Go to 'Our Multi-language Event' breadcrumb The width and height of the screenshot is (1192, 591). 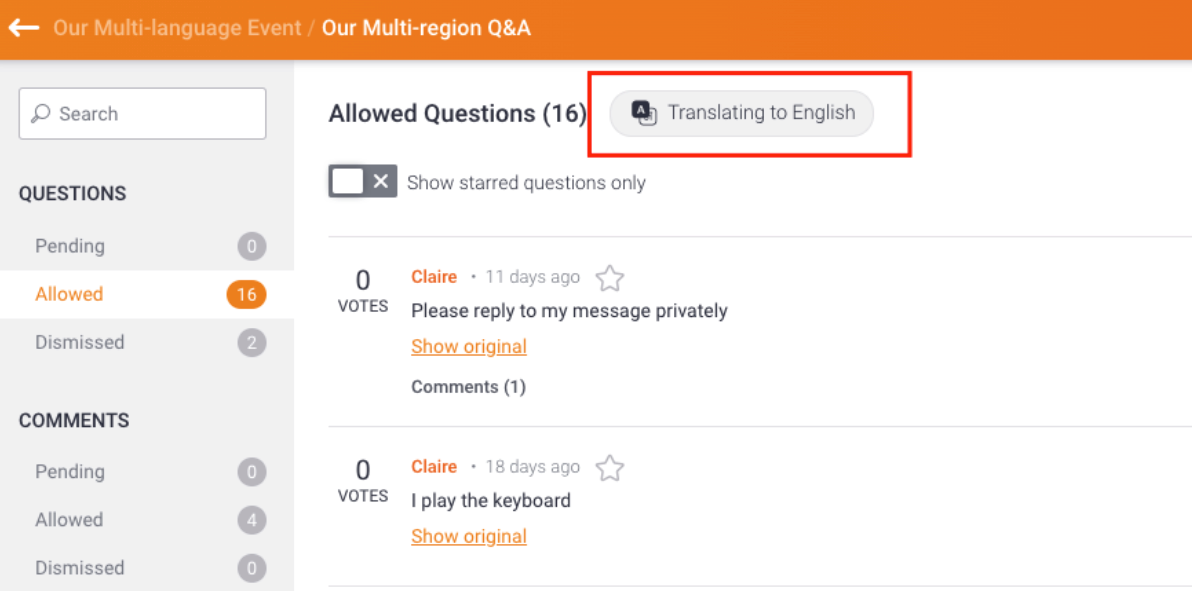pyautogui.click(x=177, y=28)
